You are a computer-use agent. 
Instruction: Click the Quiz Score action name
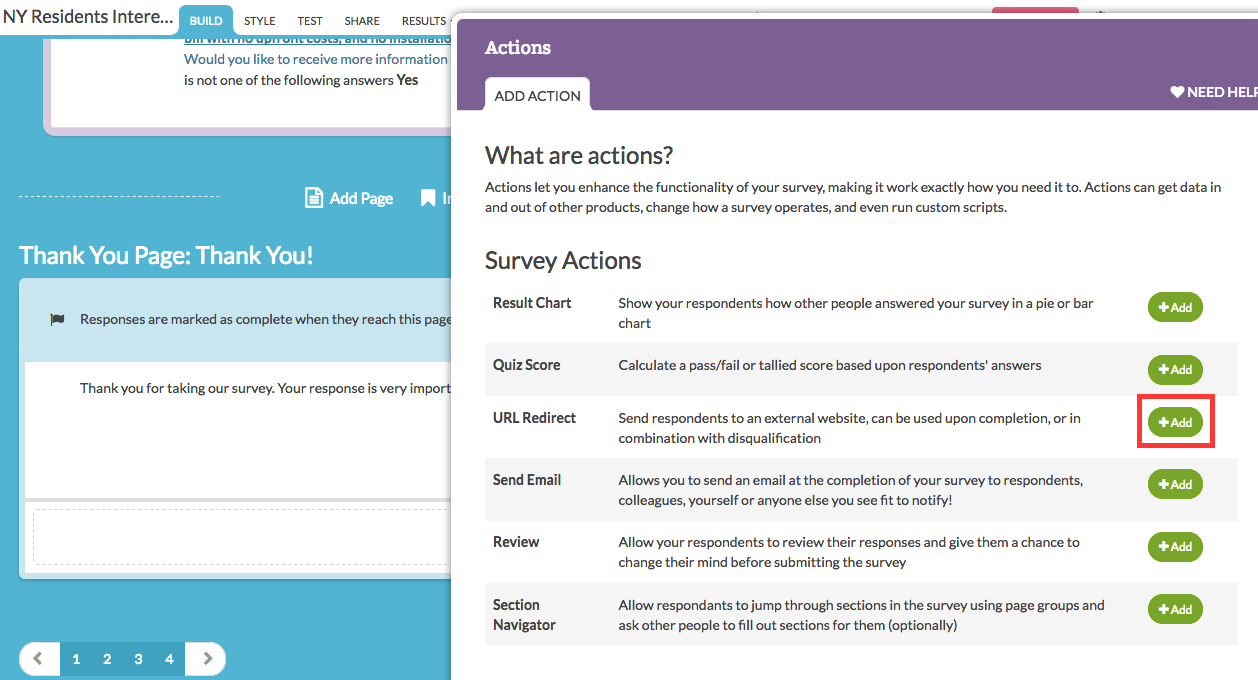(526, 365)
